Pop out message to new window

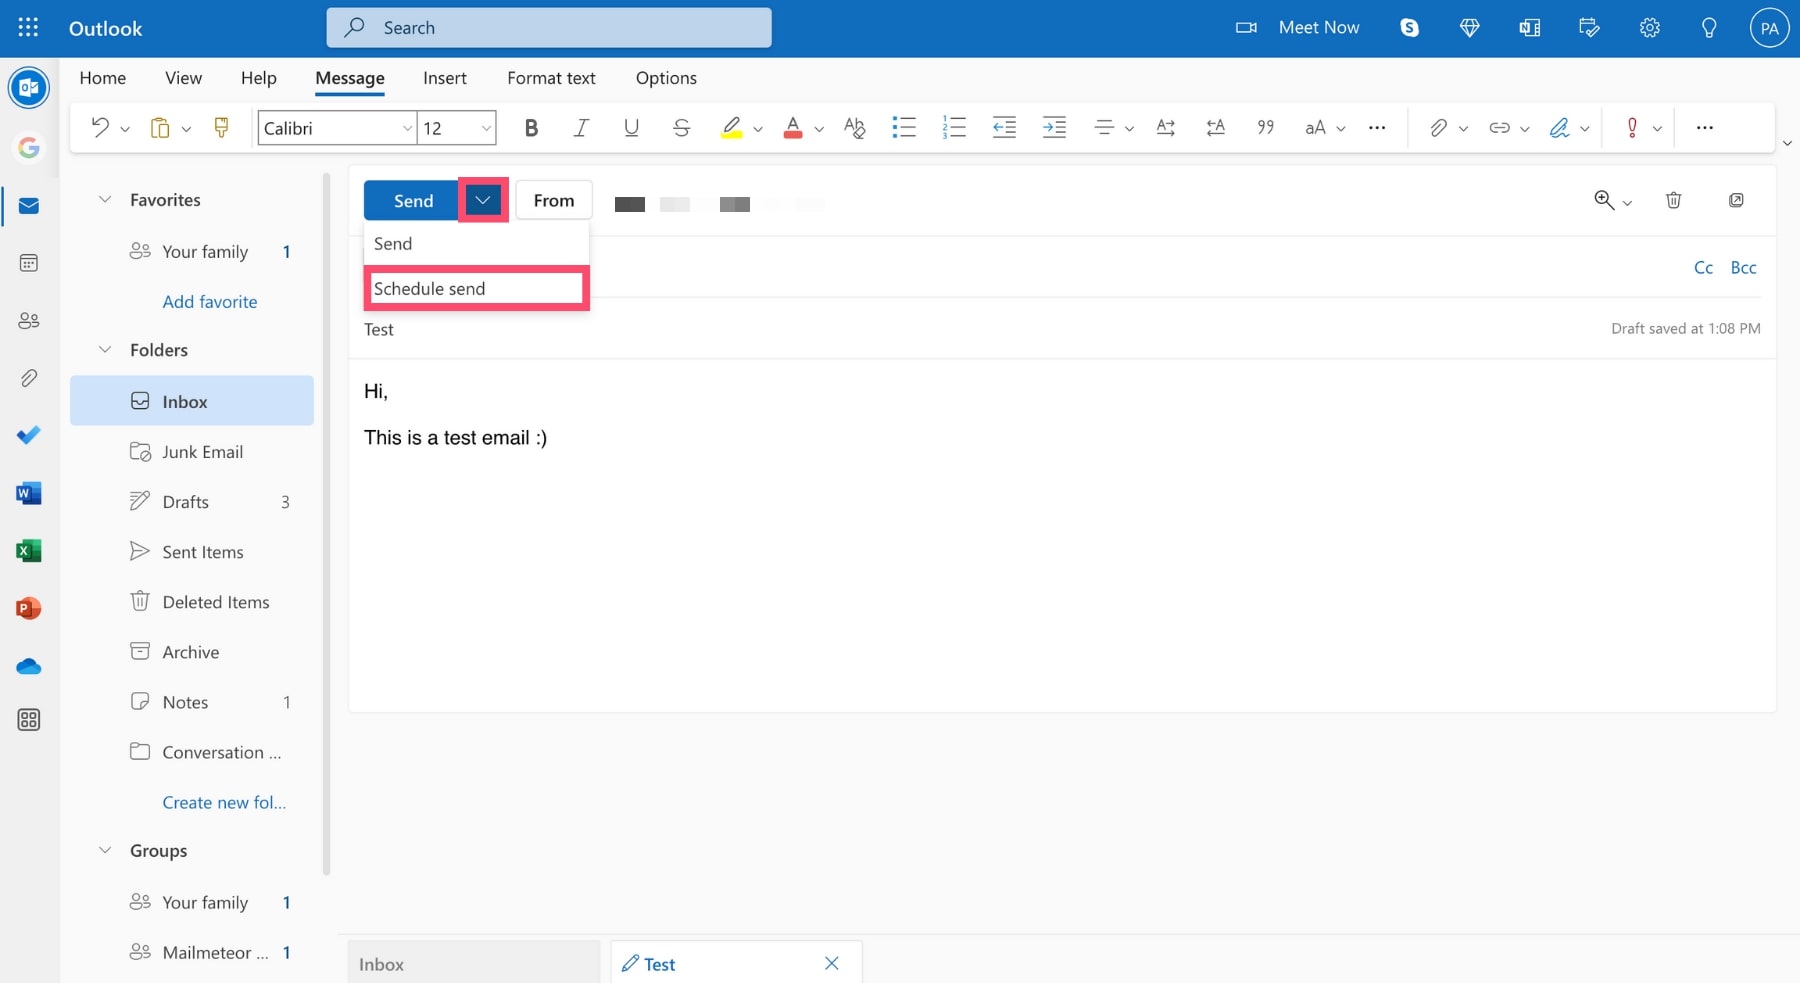point(1736,200)
